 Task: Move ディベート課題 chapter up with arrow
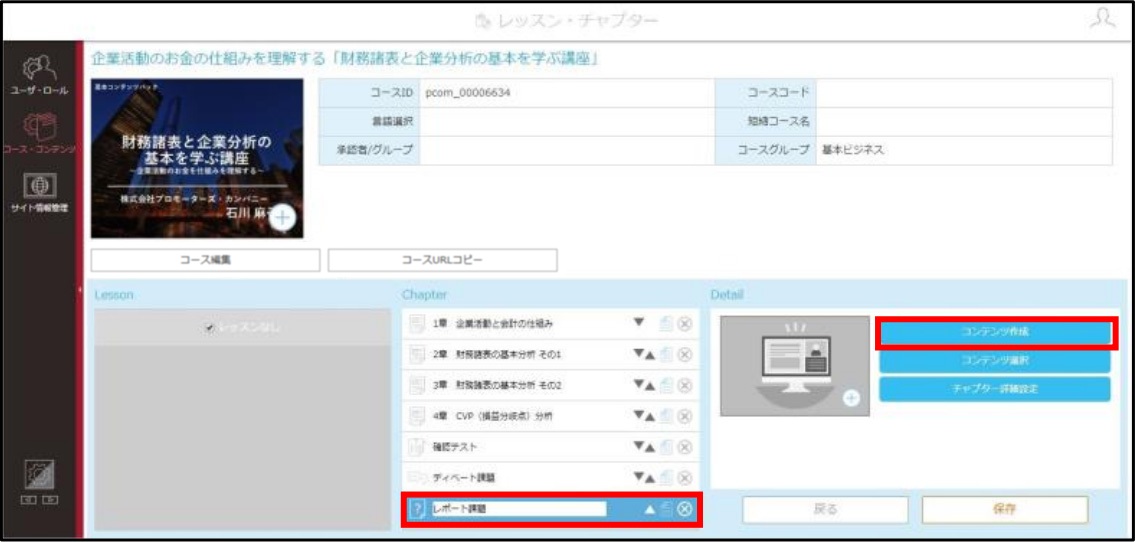(x=650, y=478)
